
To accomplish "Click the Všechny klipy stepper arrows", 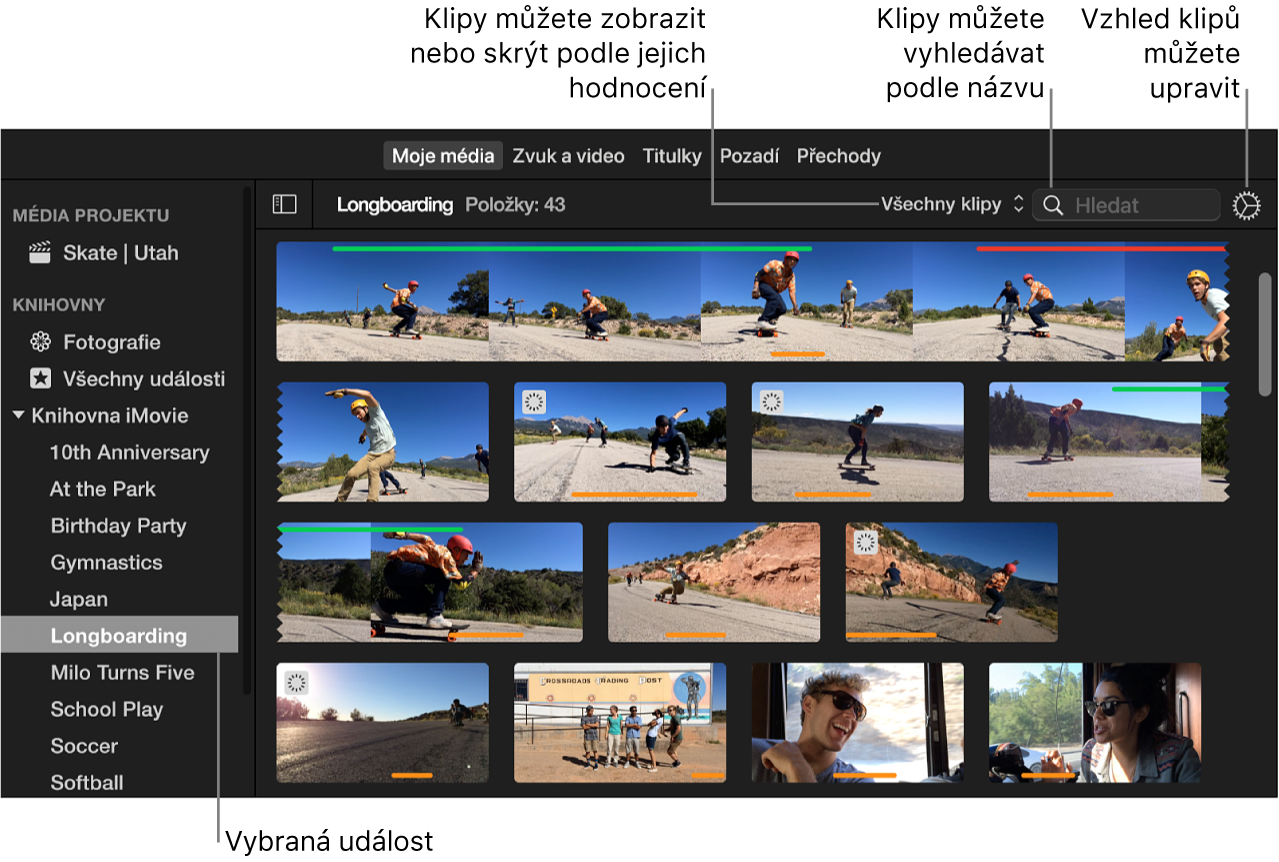I will 1018,204.
